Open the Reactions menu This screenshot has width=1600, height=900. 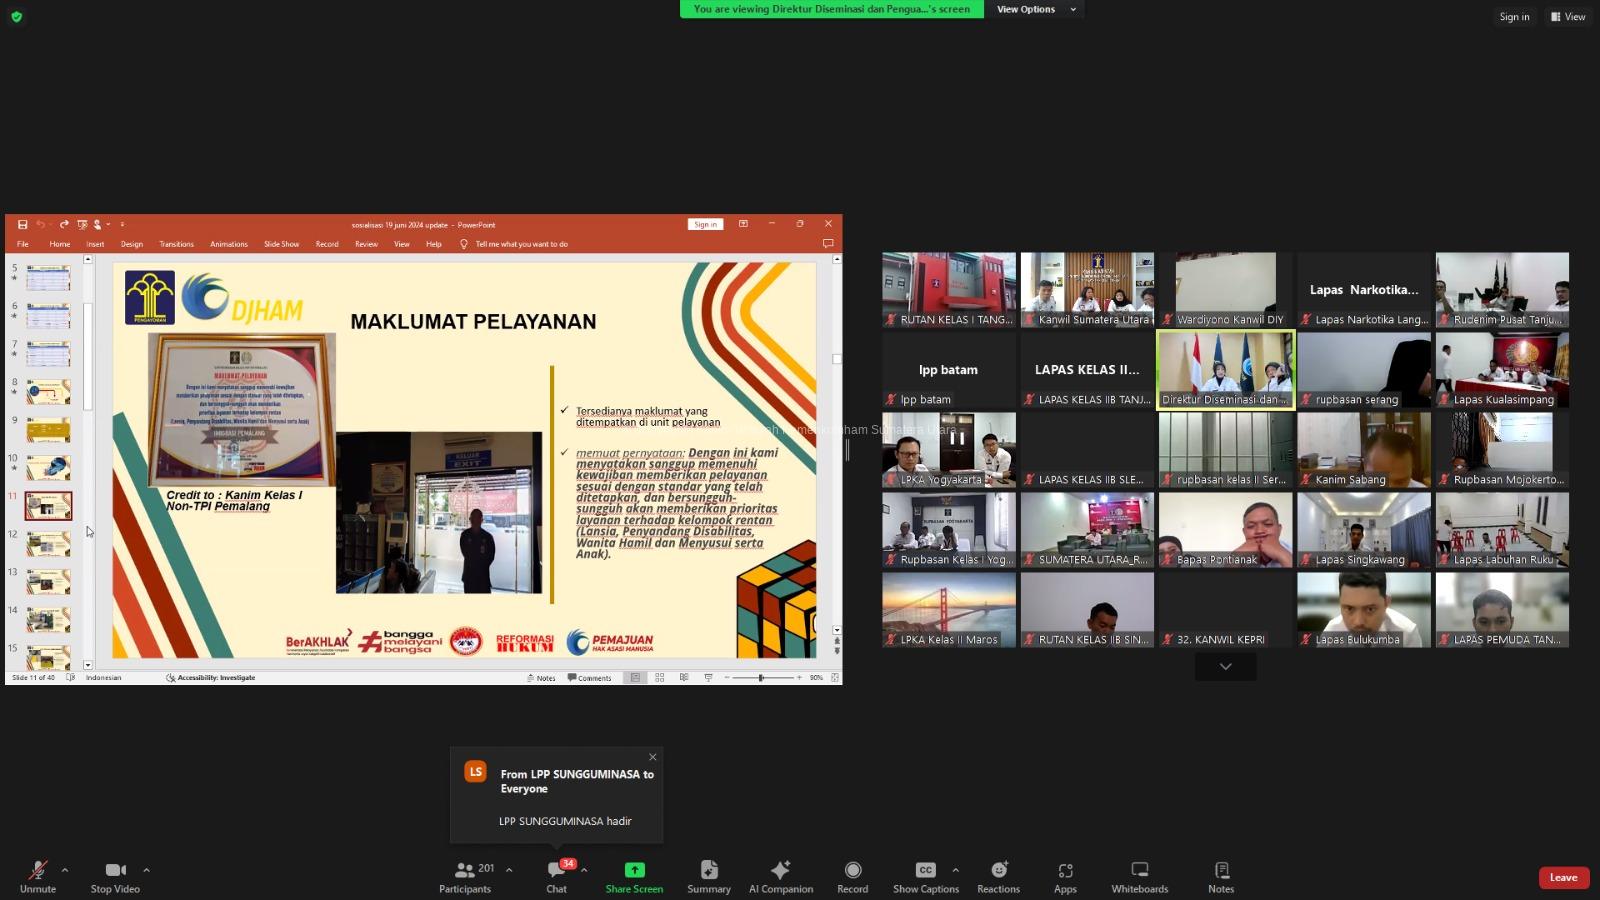998,876
